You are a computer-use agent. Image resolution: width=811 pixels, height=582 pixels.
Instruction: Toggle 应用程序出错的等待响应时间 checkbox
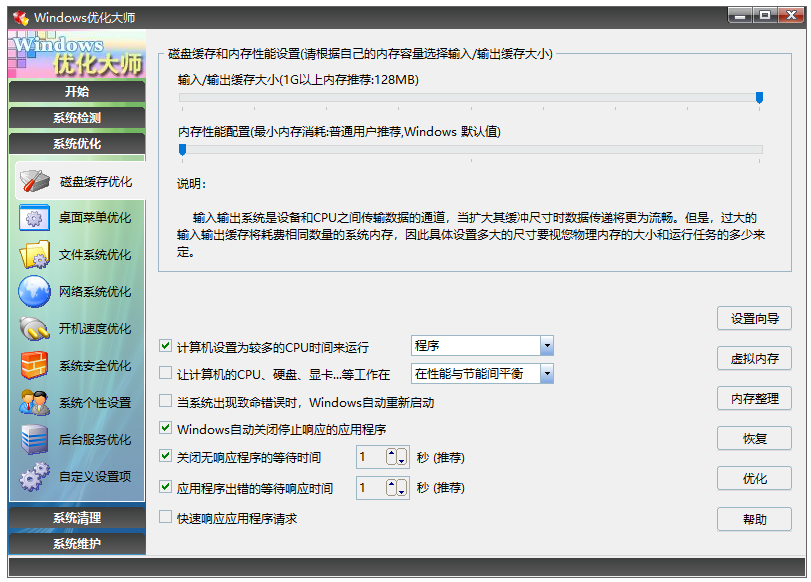[x=165, y=486]
